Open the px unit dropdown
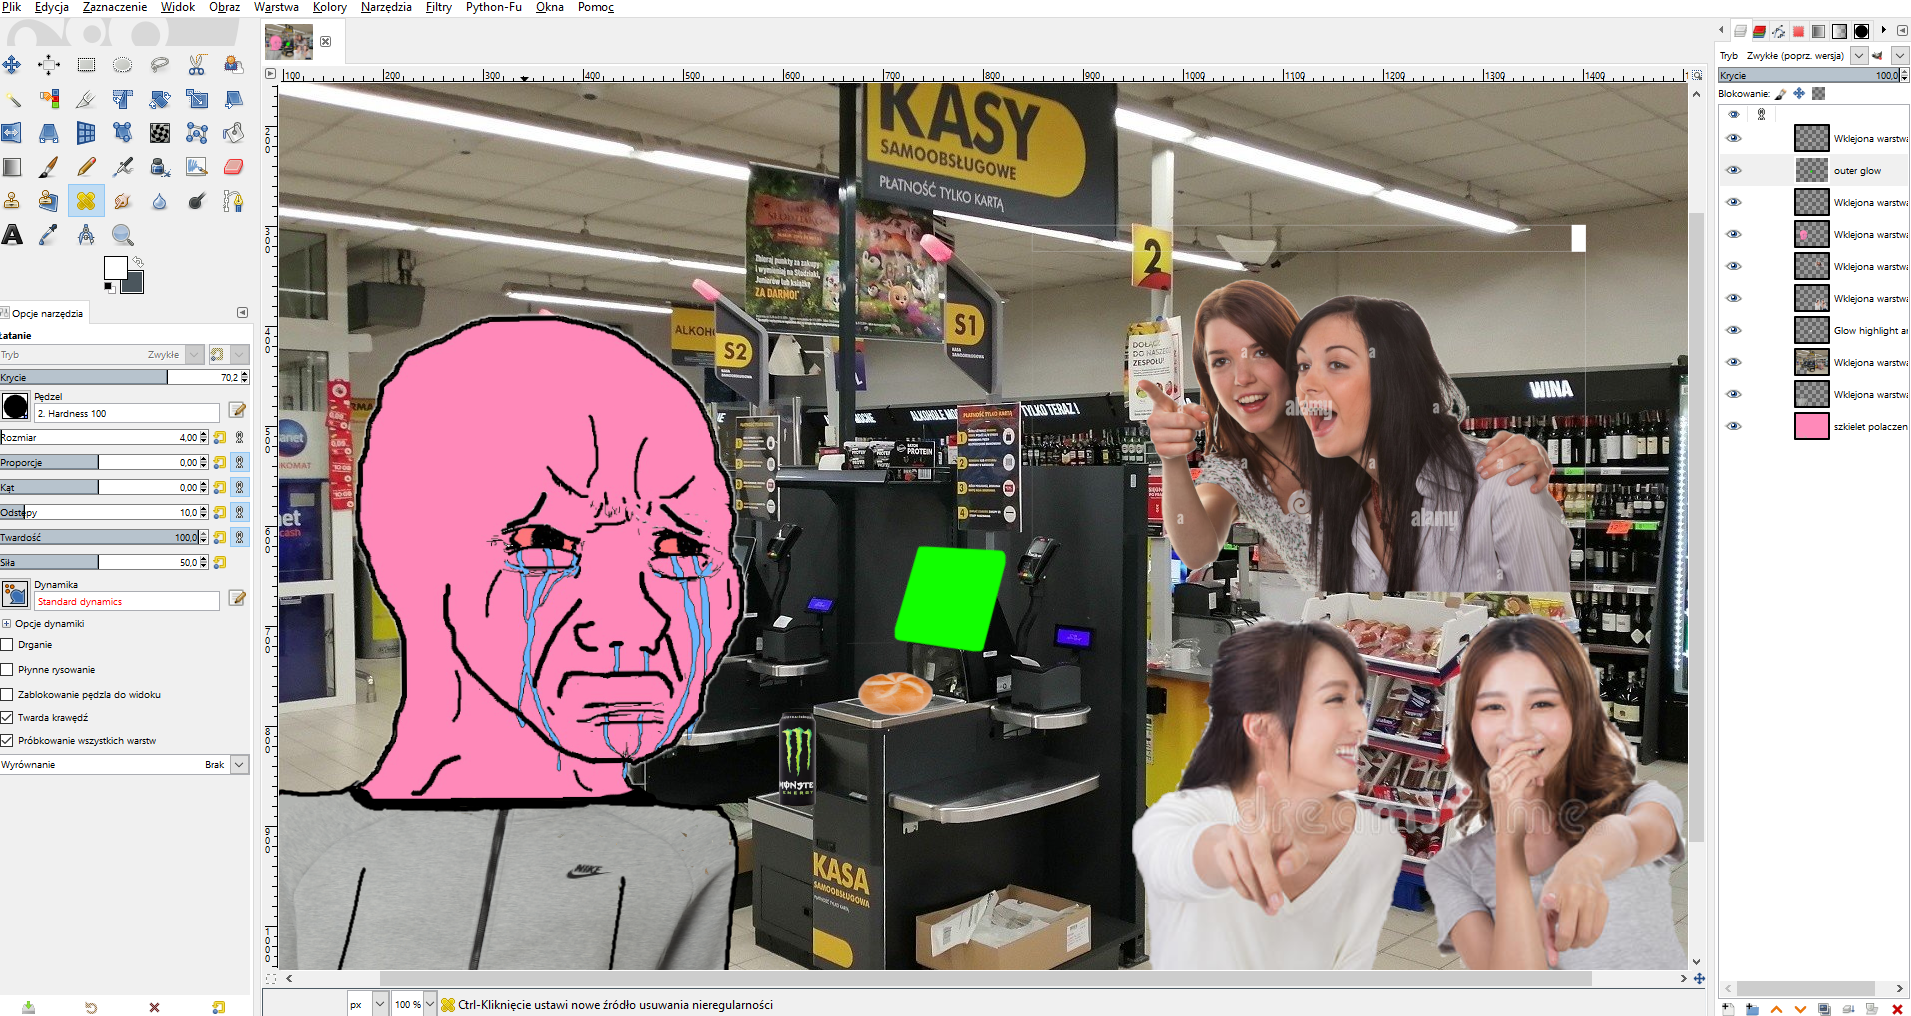Screen dimensions: 1911x1016 click(380, 1004)
